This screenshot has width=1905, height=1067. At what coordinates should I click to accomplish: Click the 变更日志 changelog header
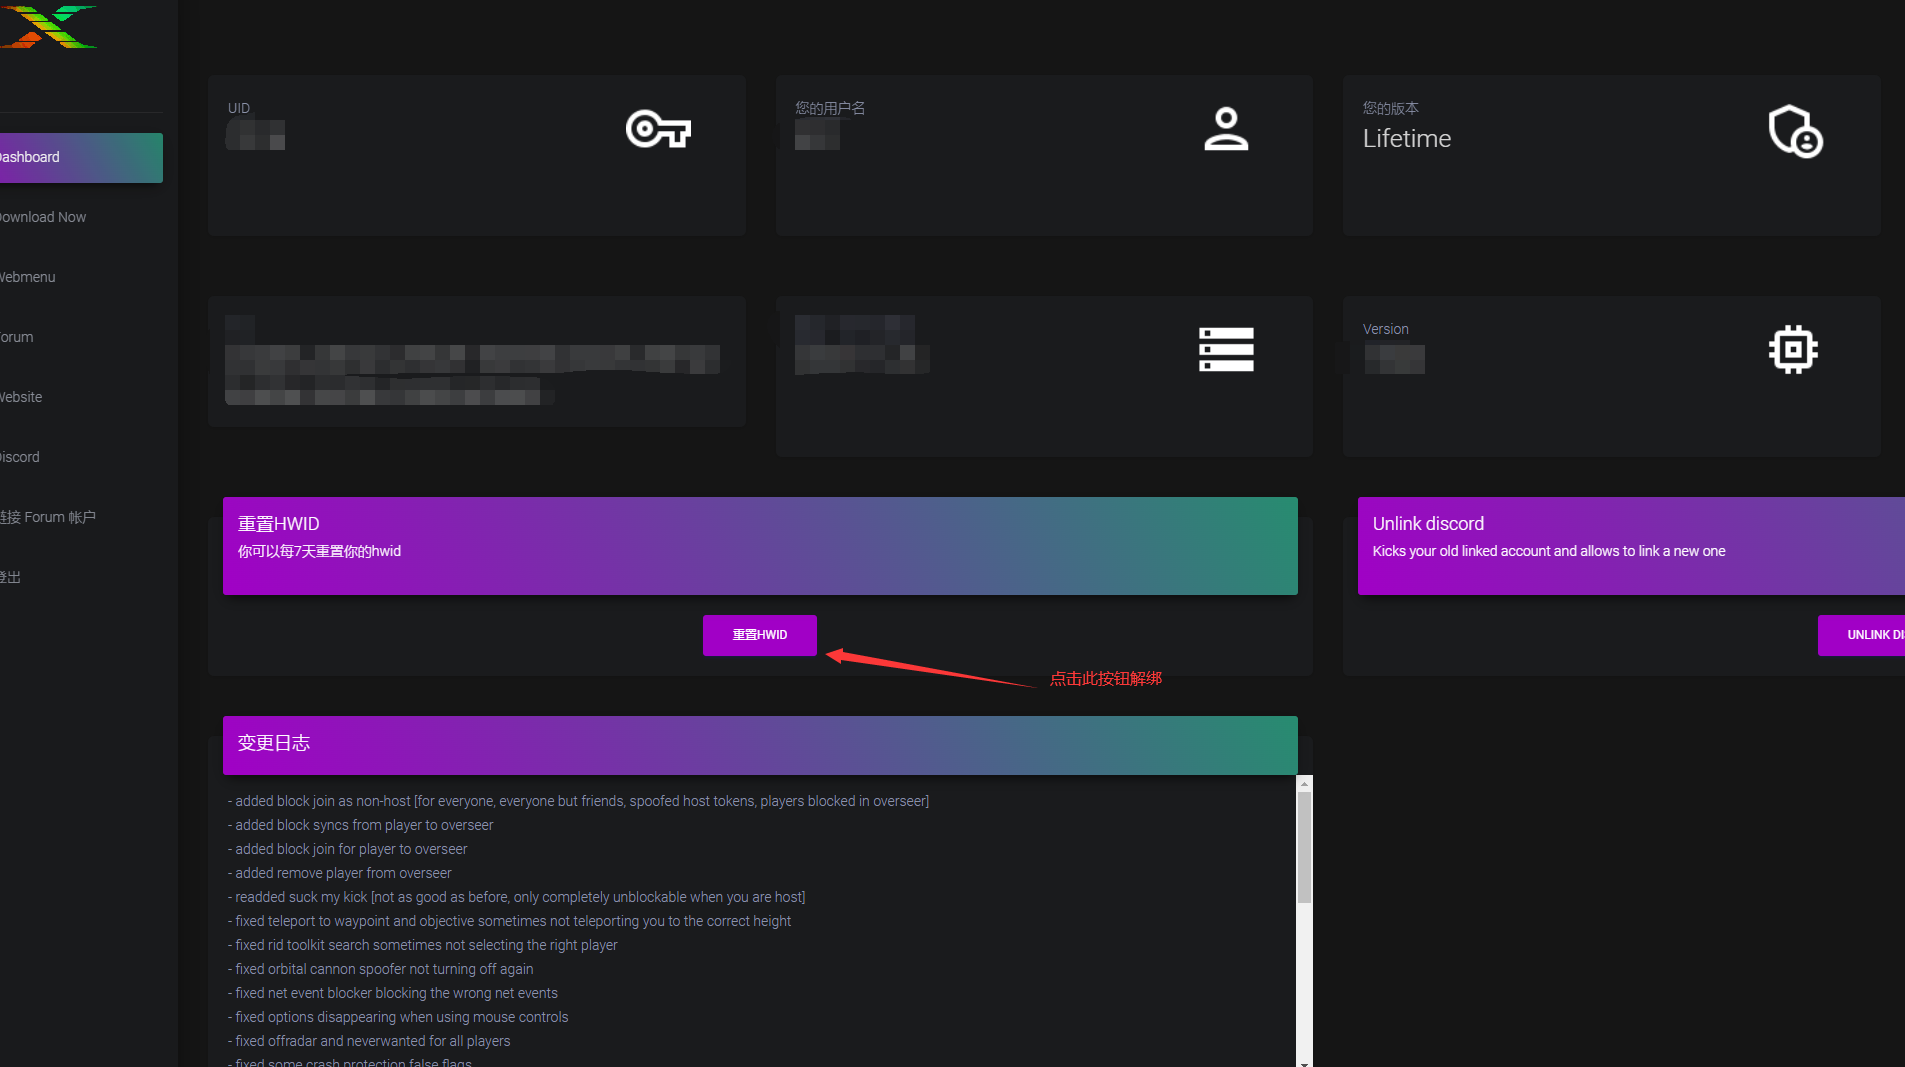point(759,745)
